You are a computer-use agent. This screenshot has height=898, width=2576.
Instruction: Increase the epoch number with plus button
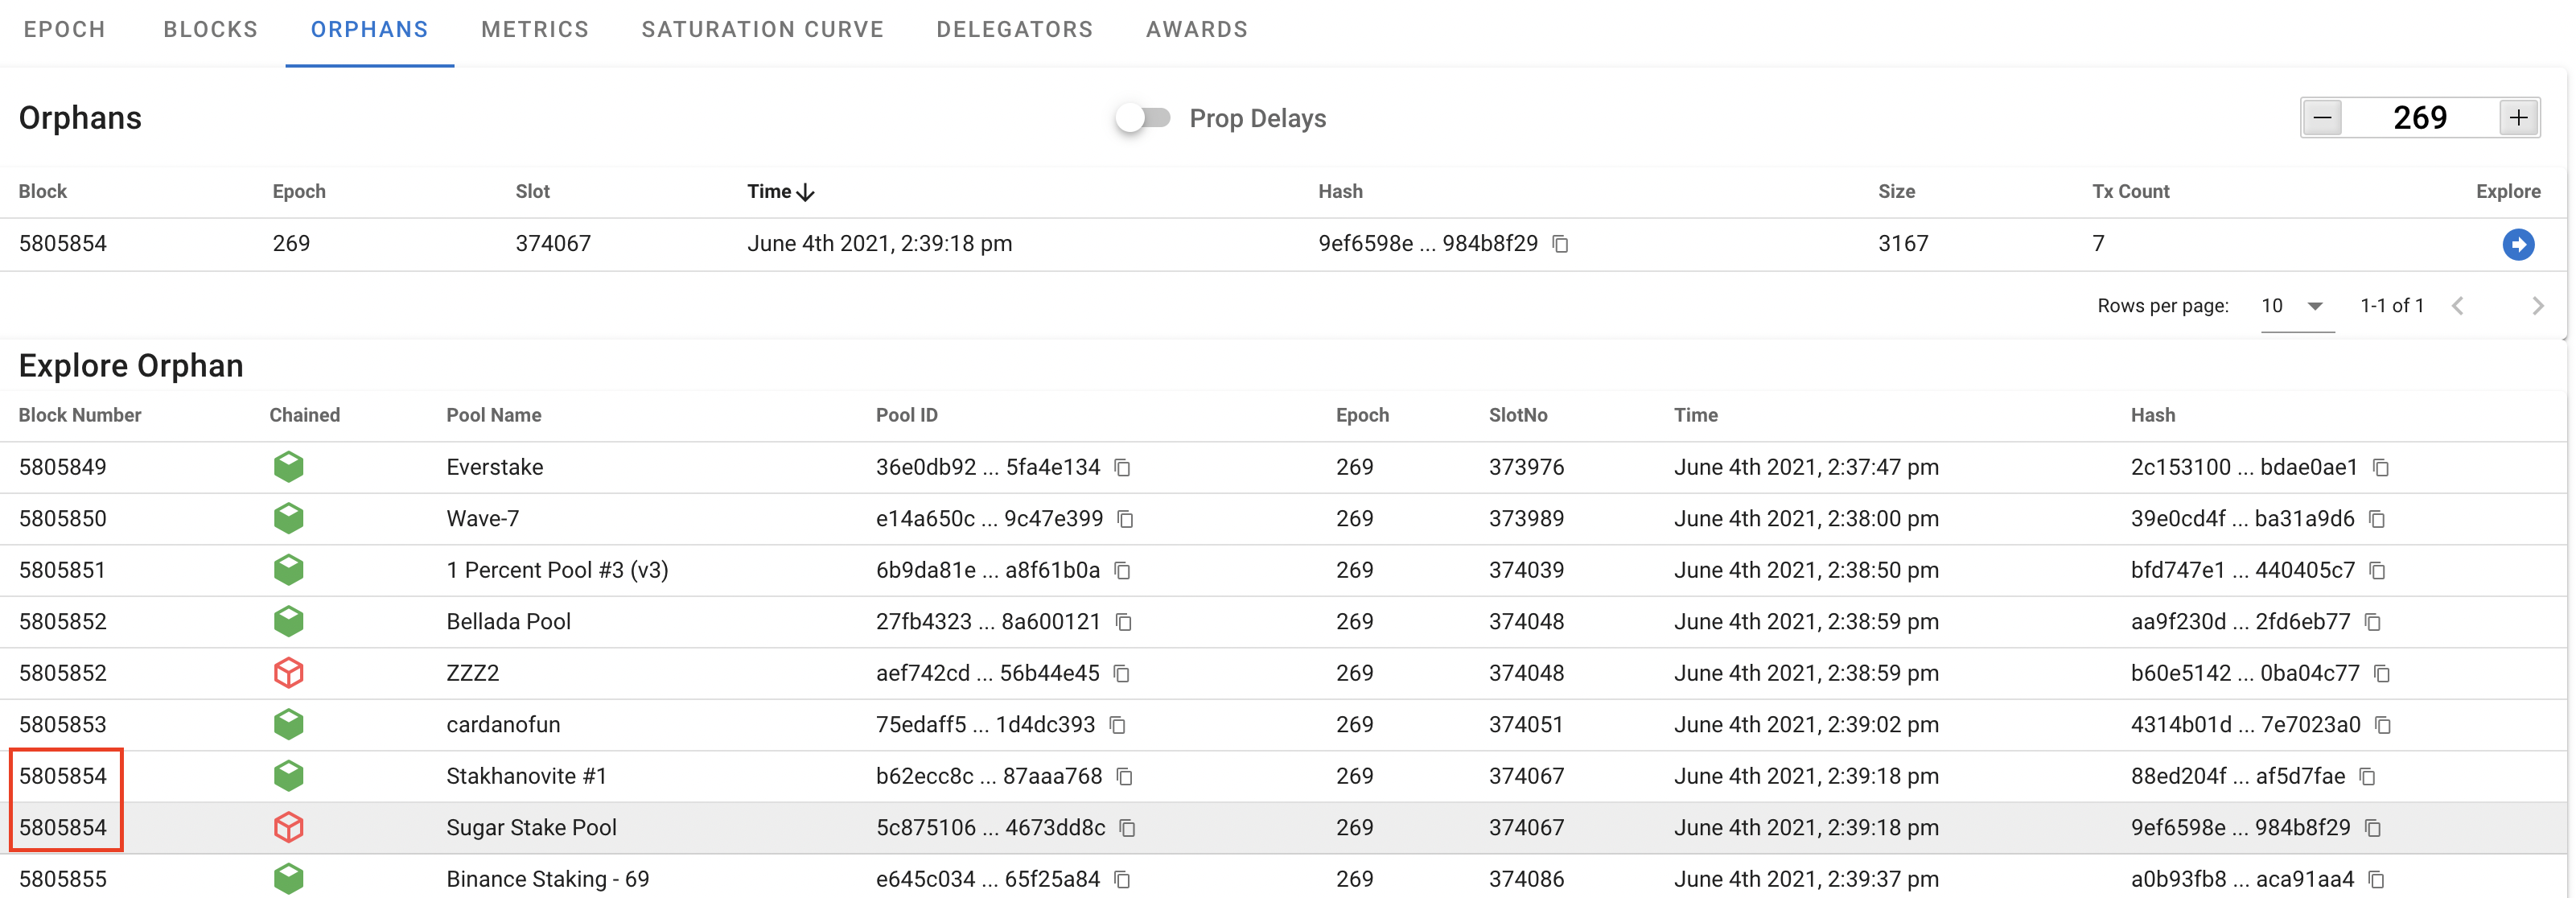coord(2518,118)
